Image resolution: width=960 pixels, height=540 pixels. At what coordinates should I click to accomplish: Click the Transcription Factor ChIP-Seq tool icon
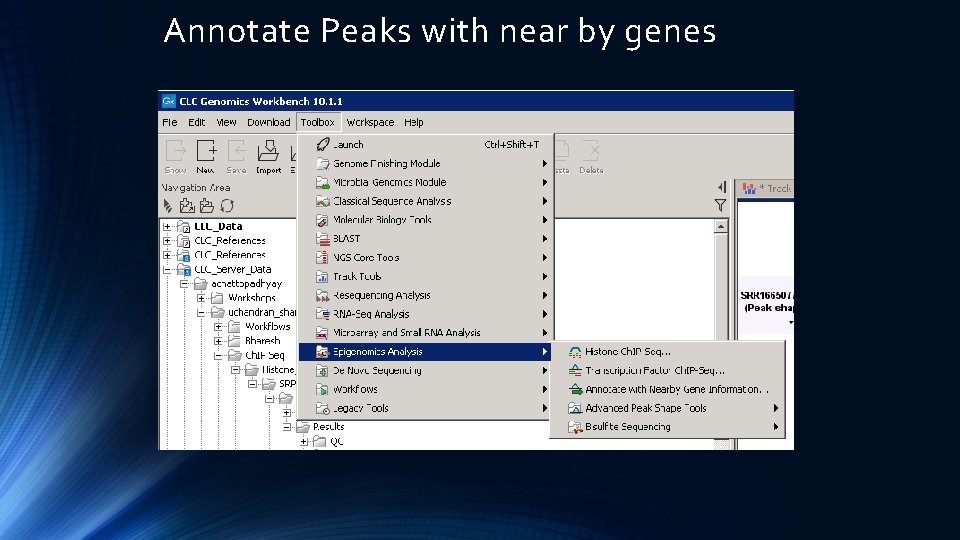pos(575,370)
